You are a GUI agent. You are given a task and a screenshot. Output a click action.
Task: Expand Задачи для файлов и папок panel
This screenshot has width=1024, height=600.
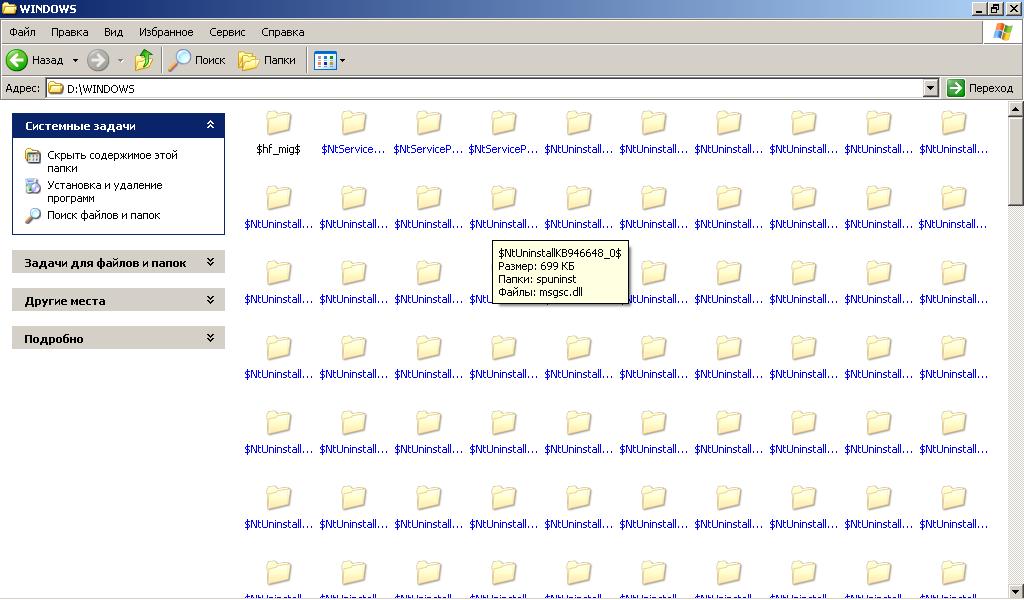point(210,262)
